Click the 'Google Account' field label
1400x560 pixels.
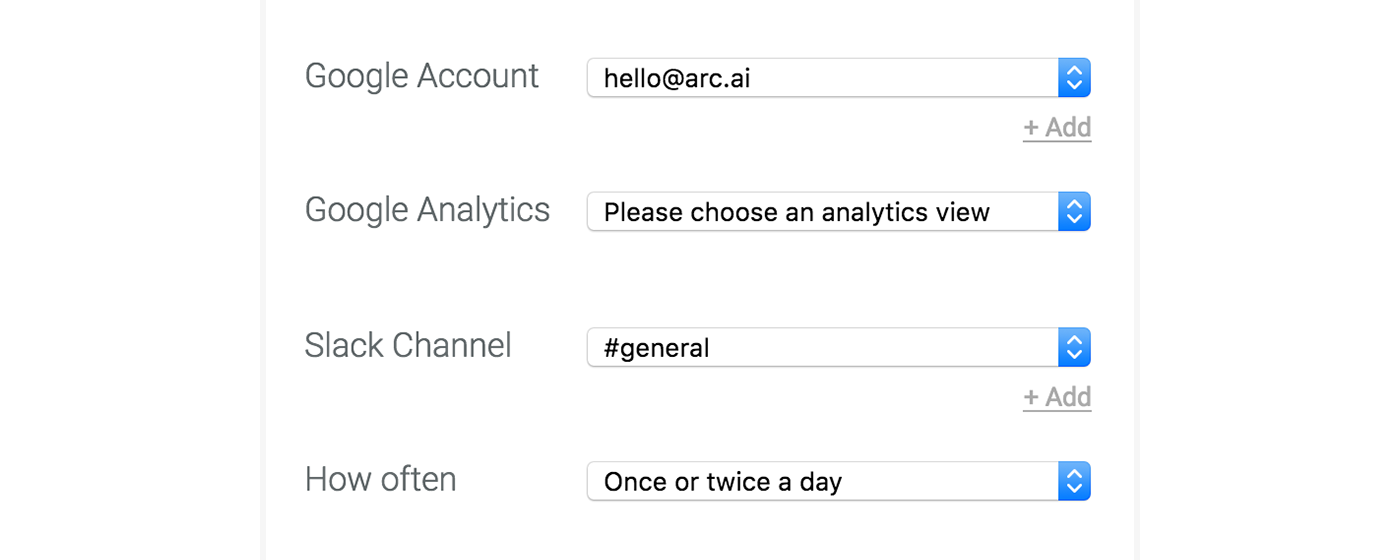pos(422,76)
